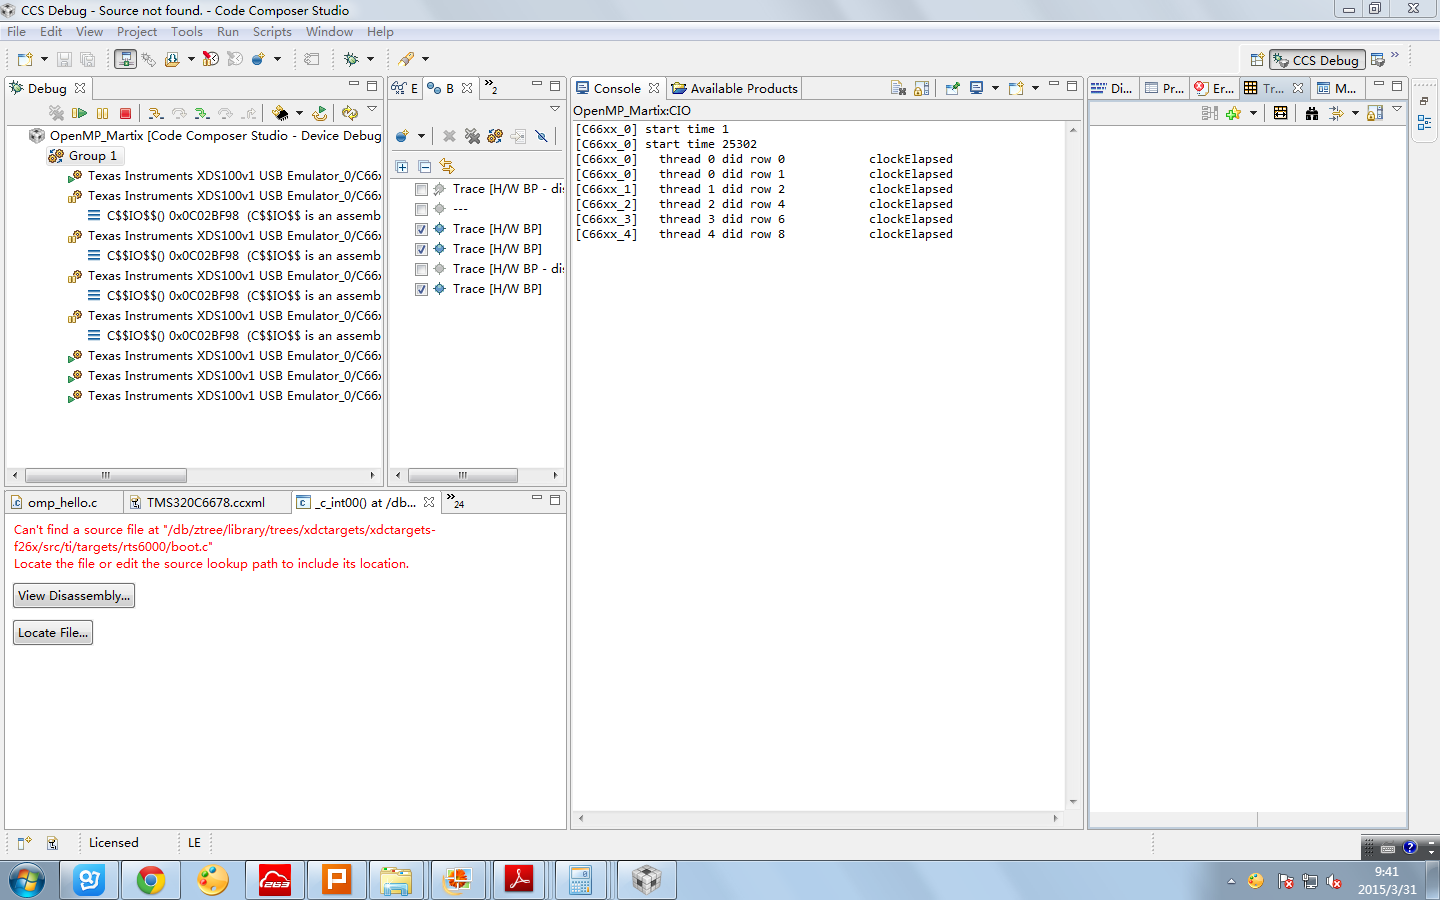Click the Skip All Breakpoints icon in main toolbar
This screenshot has width=1440, height=900.
pos(210,59)
